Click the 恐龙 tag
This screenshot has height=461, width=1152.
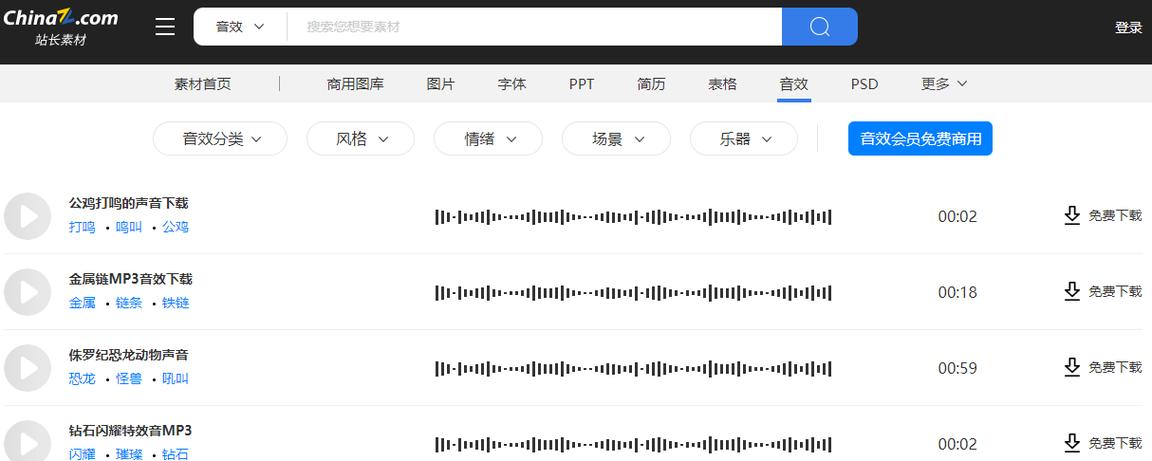pyautogui.click(x=82, y=379)
